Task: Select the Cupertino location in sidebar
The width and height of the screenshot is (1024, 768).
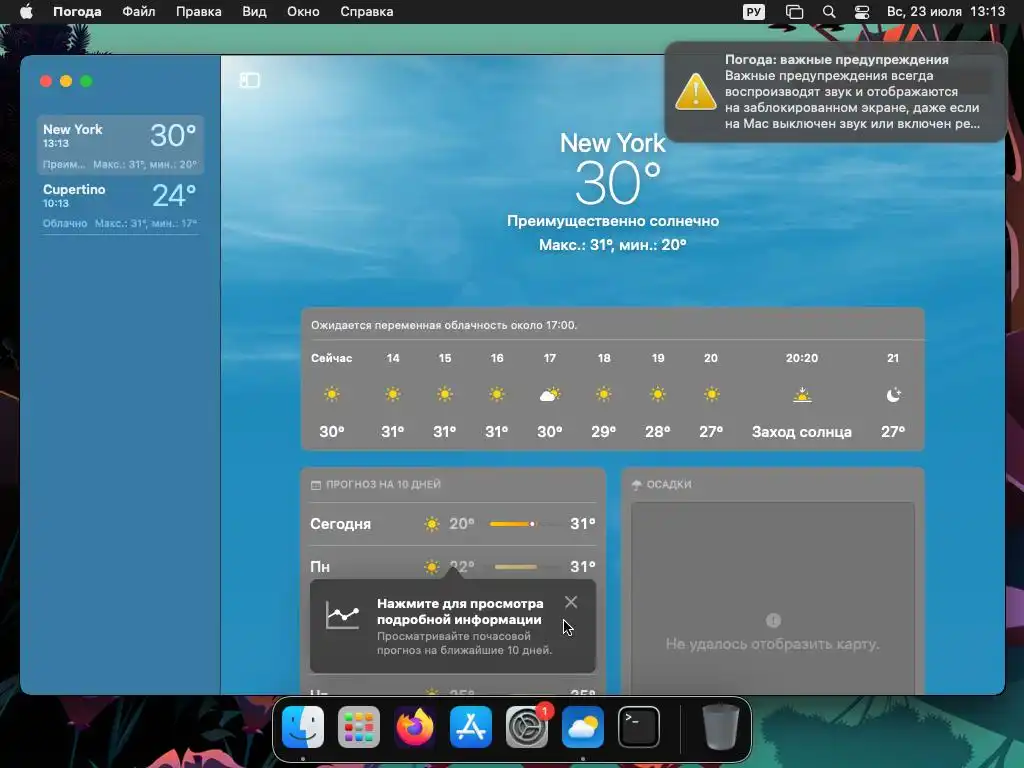Action: [x=120, y=204]
